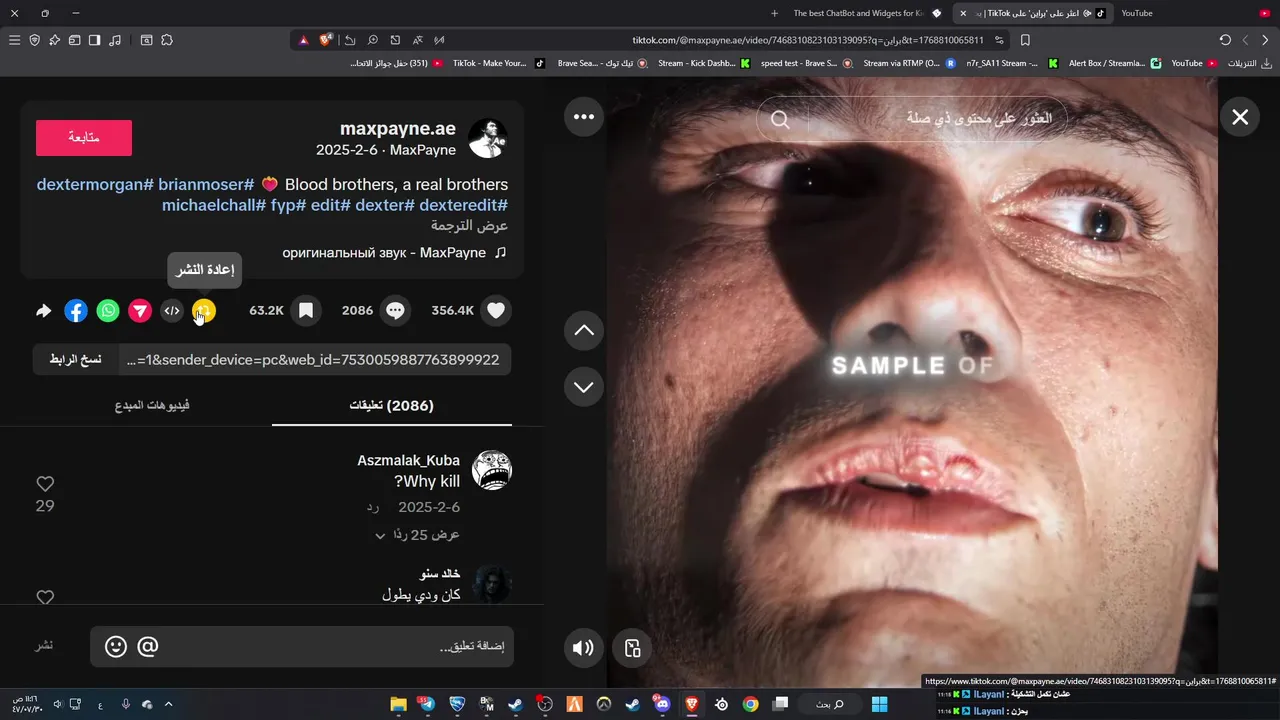Open comments via the speech bubble icon
This screenshot has height=720, width=1280.
click(396, 311)
